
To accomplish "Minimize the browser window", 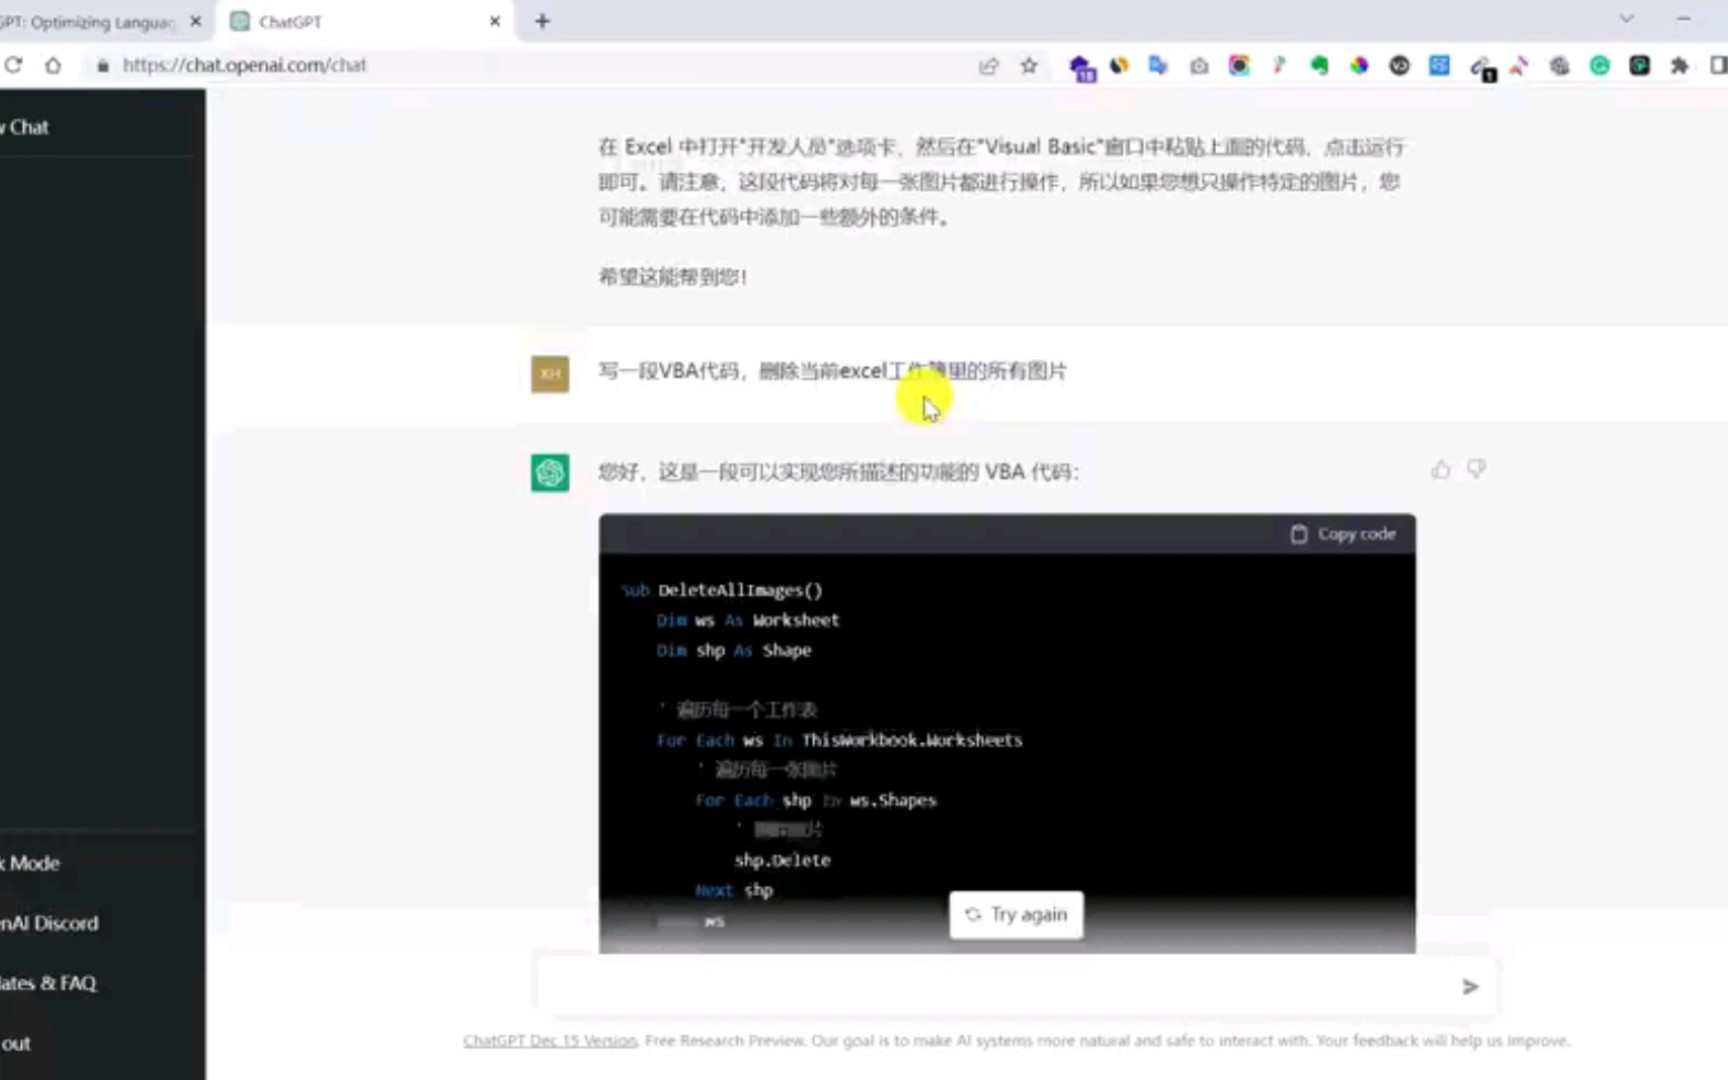I will pos(1684,19).
